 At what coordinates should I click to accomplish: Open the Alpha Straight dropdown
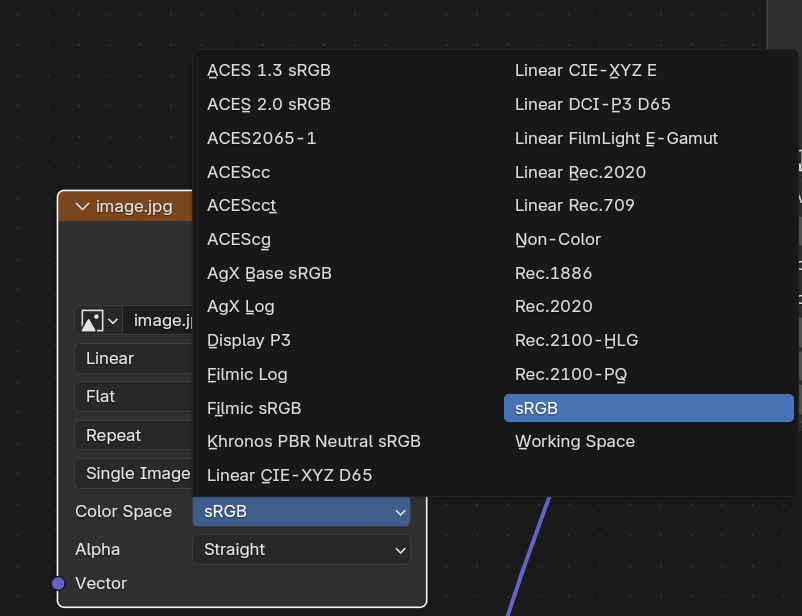pyautogui.click(x=301, y=549)
